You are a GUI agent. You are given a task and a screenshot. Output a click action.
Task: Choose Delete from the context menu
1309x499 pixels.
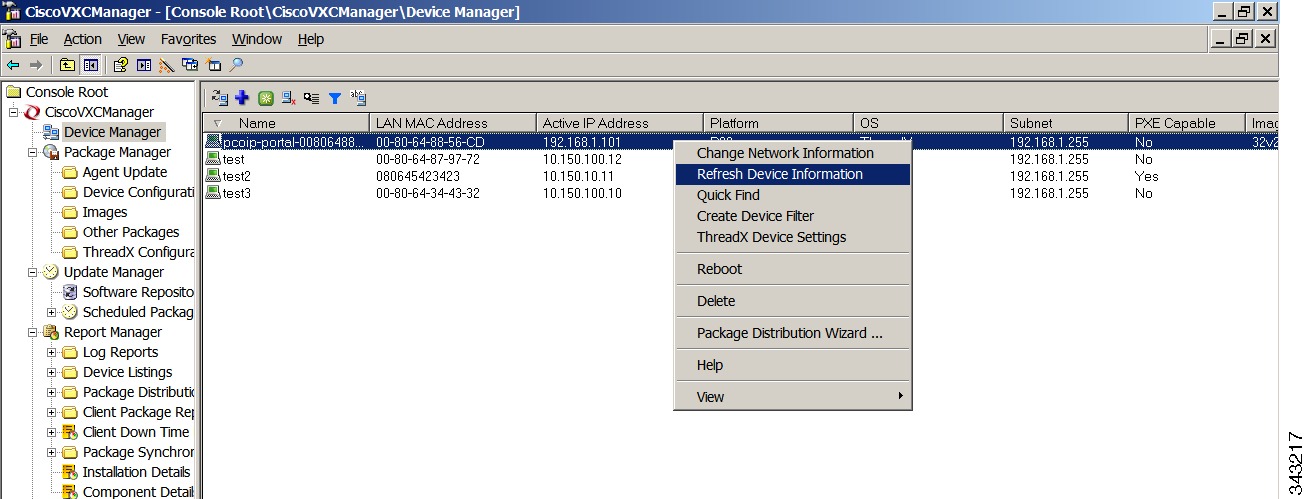[x=793, y=301]
